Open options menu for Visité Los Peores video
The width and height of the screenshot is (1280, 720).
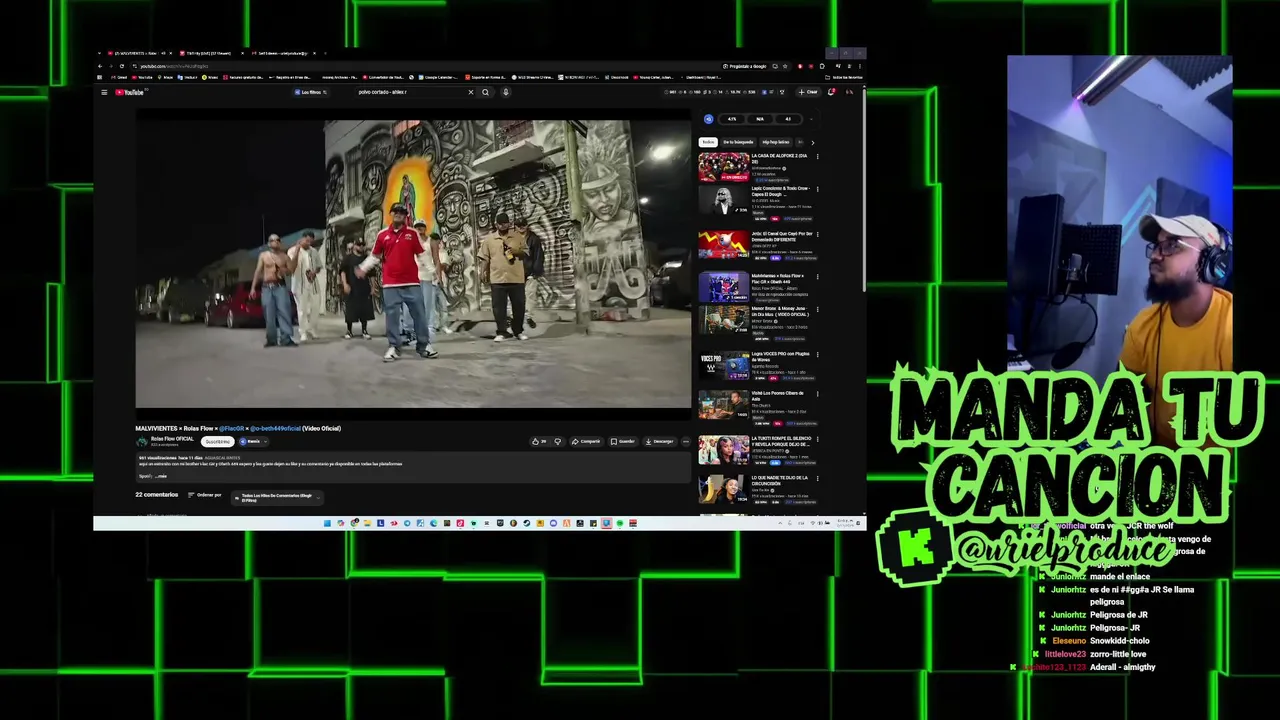click(817, 394)
